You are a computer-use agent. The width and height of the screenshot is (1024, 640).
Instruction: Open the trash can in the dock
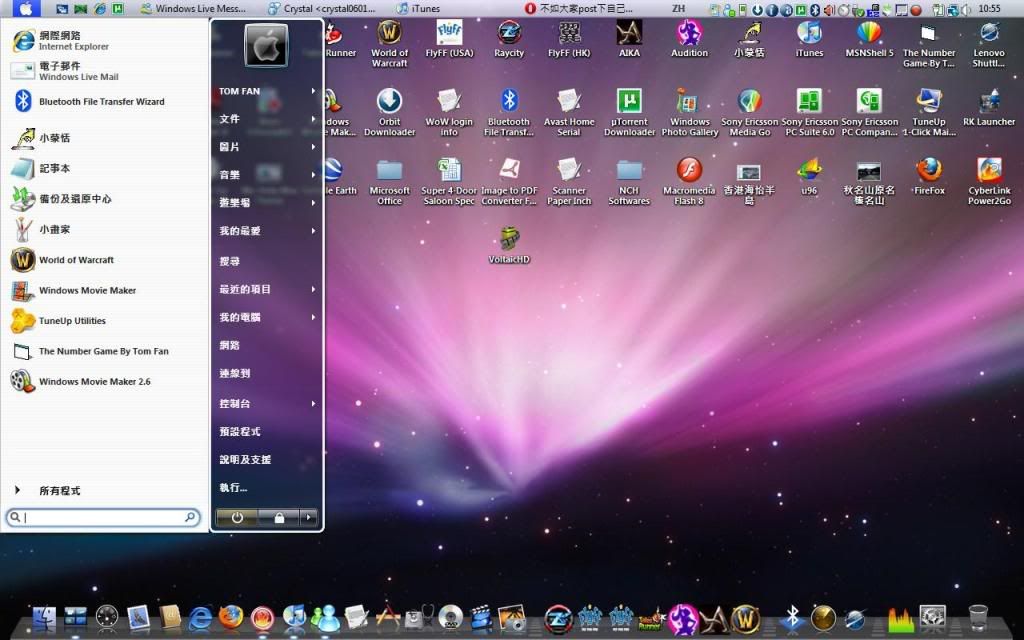pyautogui.click(x=978, y=617)
